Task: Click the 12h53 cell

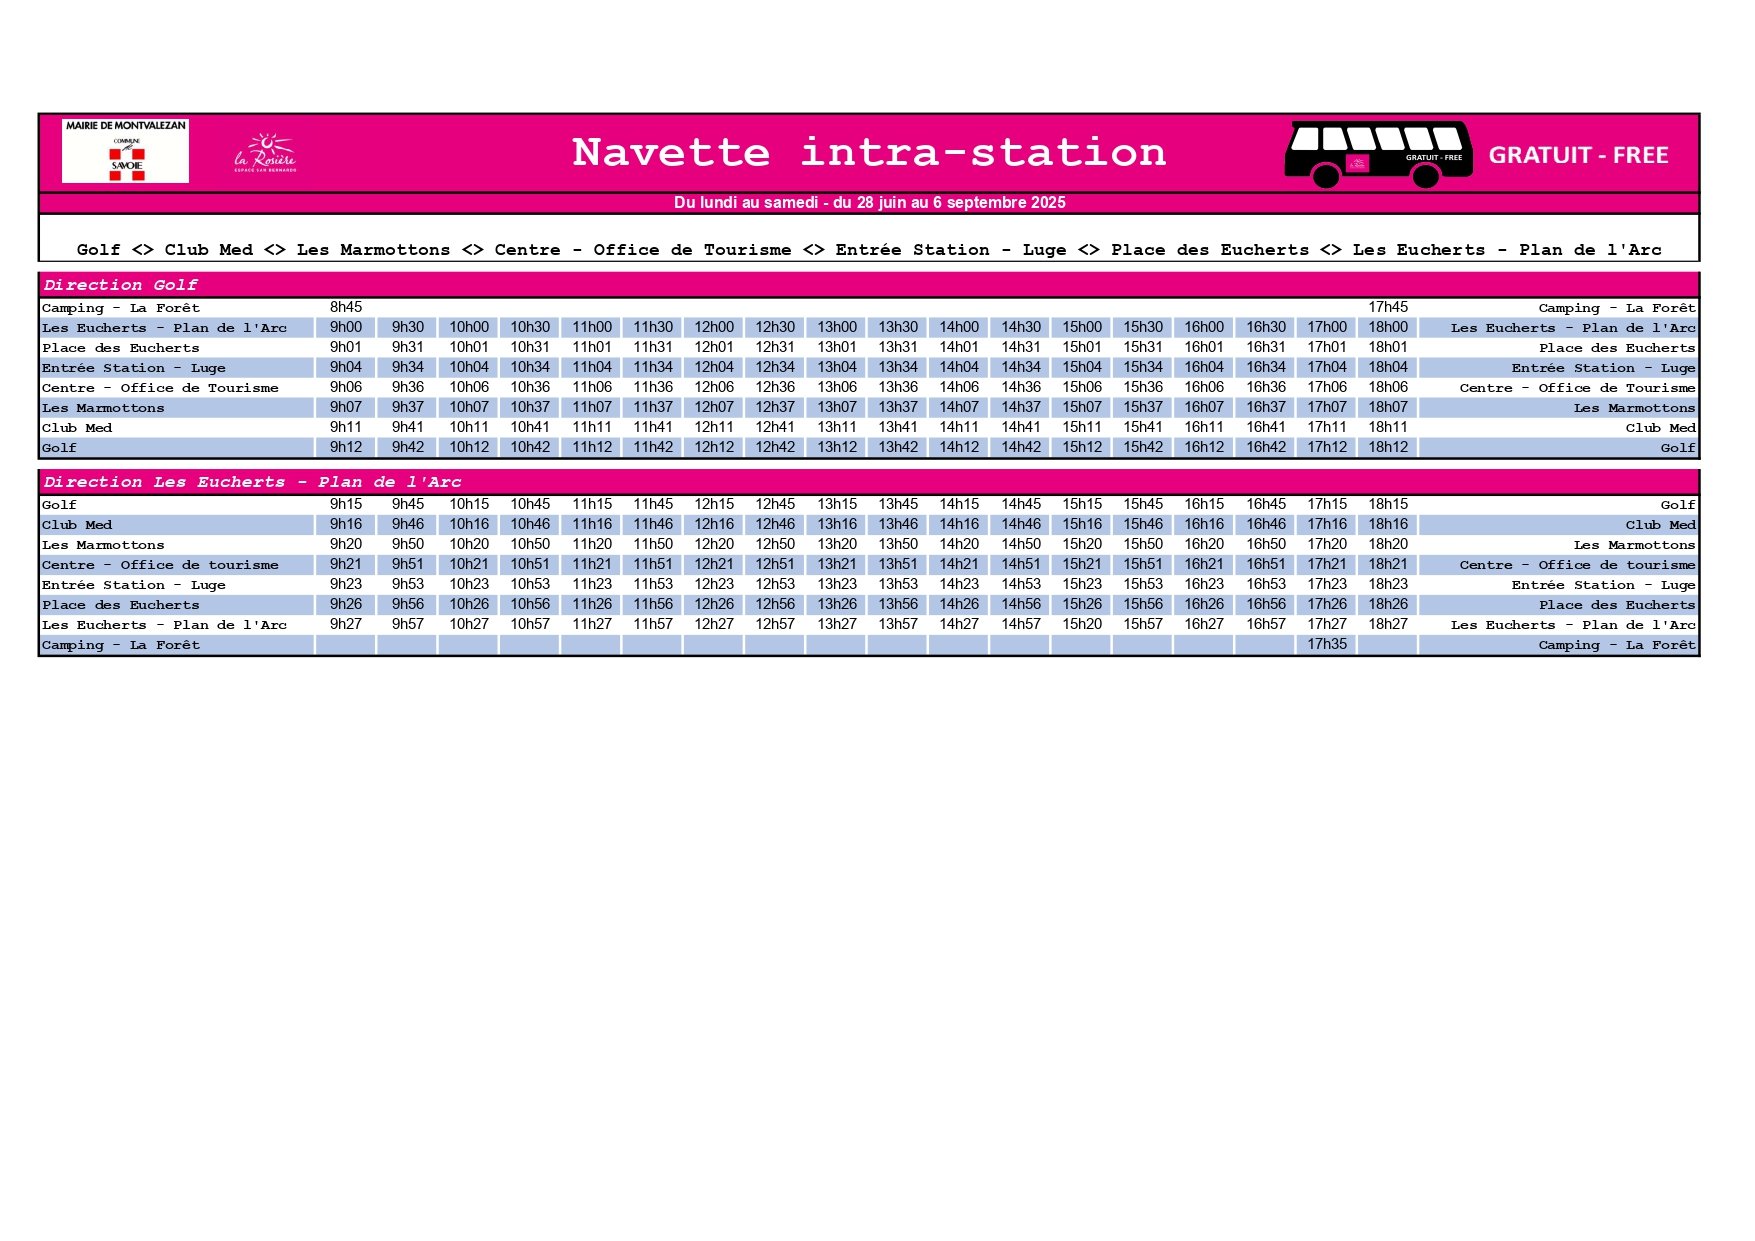Action: [775, 584]
